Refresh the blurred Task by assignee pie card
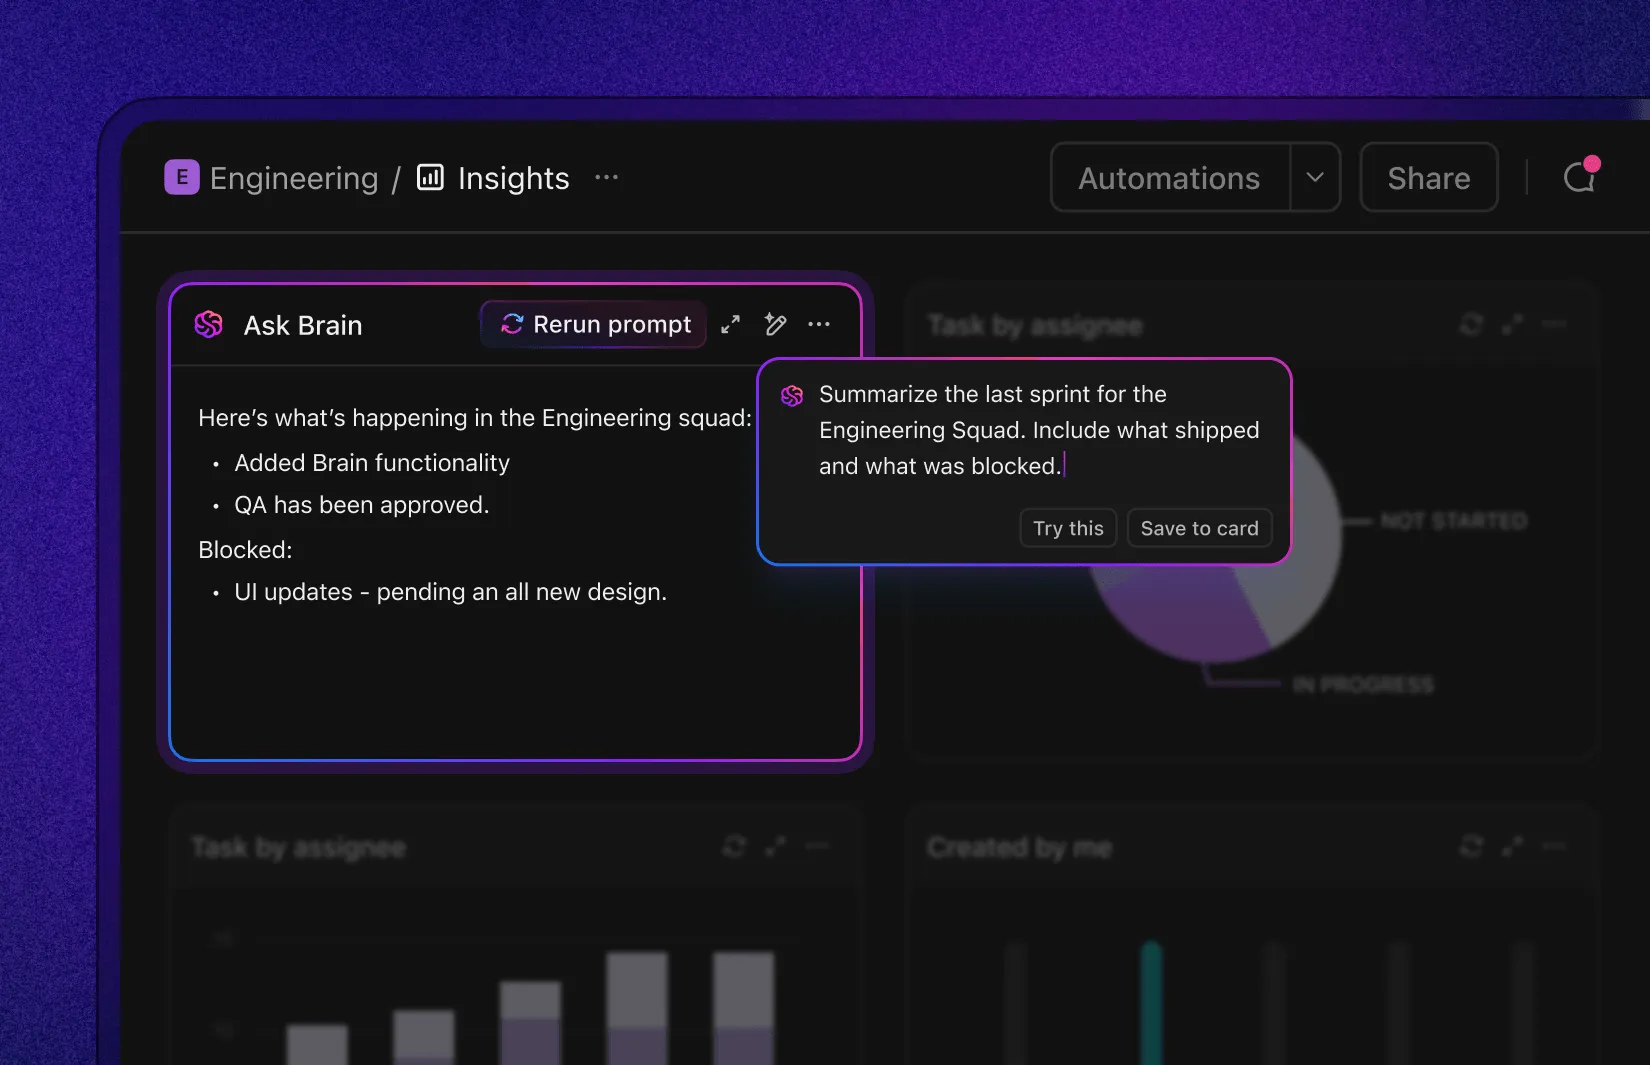 [1471, 324]
